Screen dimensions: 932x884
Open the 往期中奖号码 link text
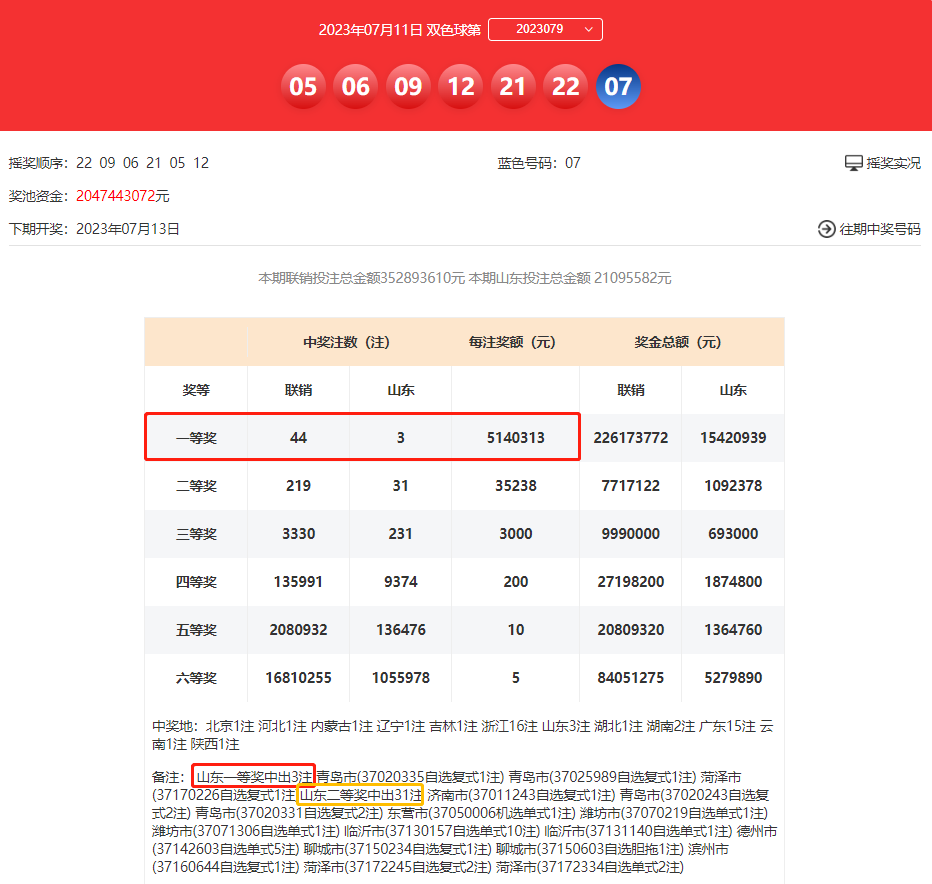pyautogui.click(x=880, y=229)
